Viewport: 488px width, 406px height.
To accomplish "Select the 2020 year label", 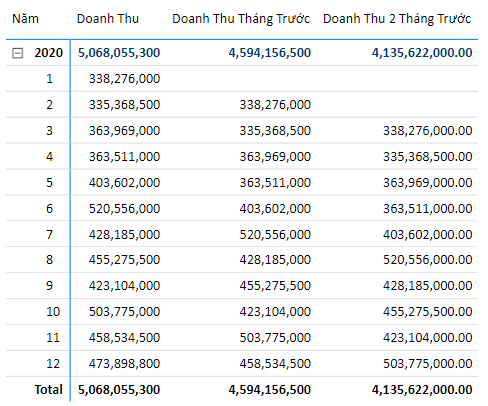I will pos(49,53).
